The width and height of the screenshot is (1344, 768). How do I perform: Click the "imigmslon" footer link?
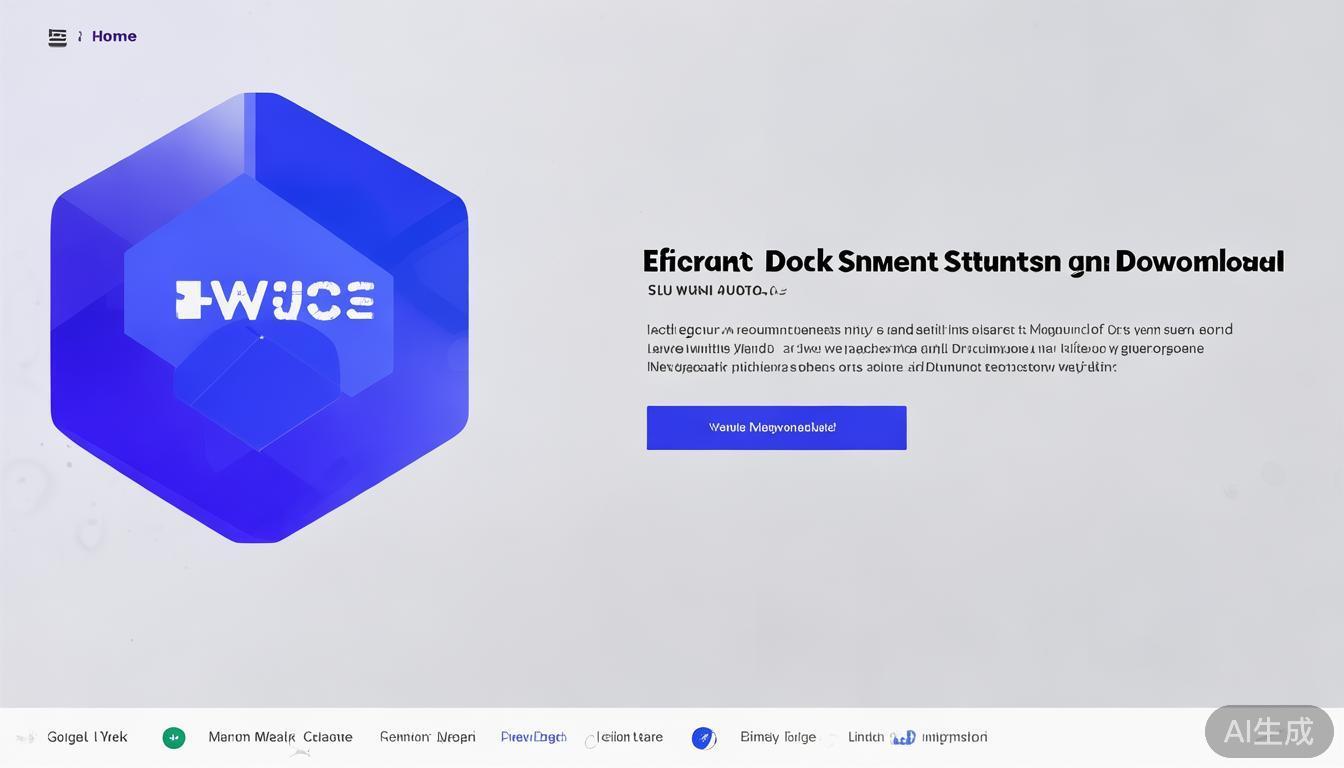pos(954,737)
